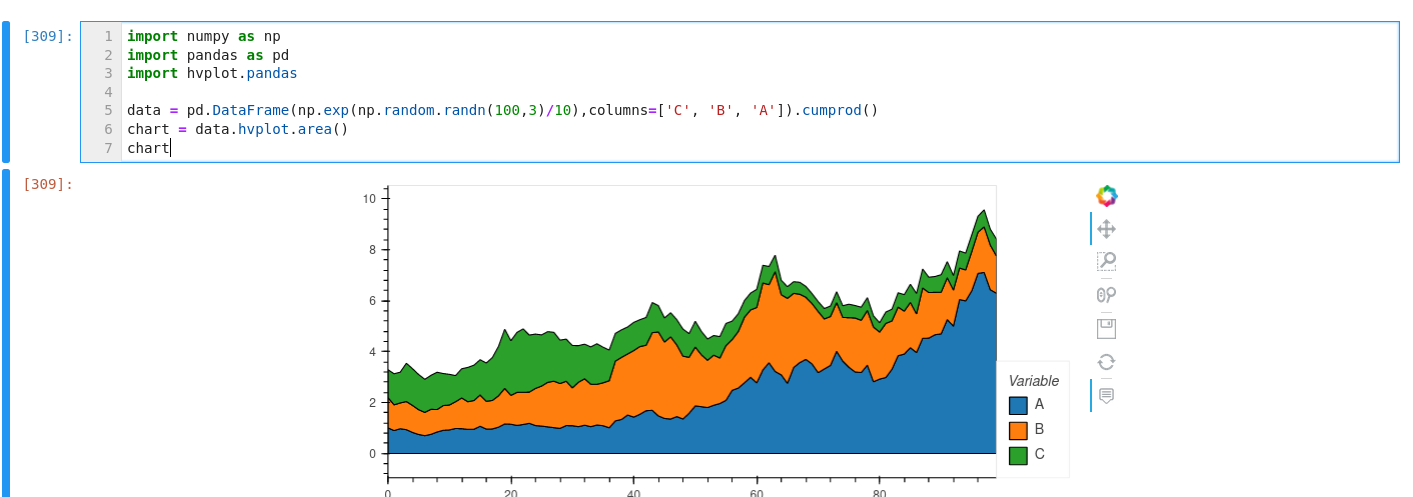Click the y-axis tick label 10
Image resolution: width=1413 pixels, height=497 pixels.
[369, 198]
